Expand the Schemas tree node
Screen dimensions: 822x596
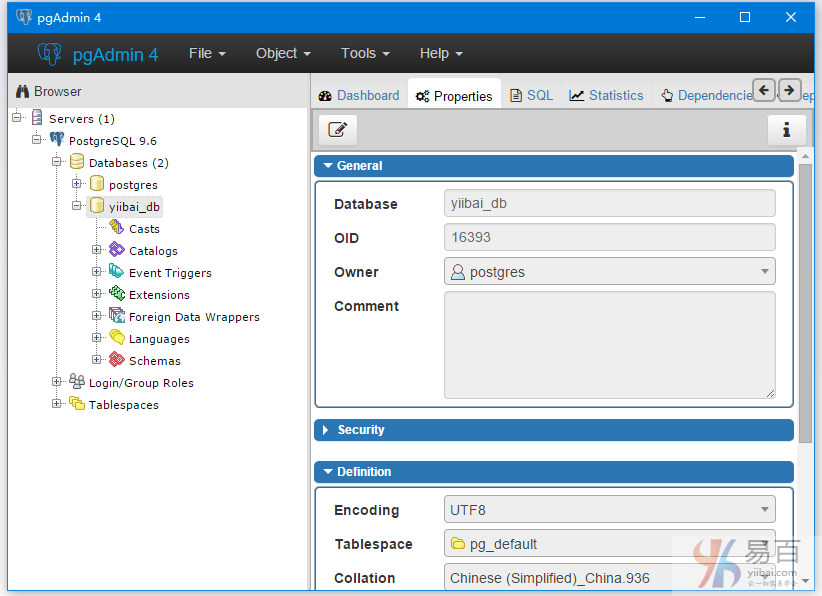click(x=97, y=360)
